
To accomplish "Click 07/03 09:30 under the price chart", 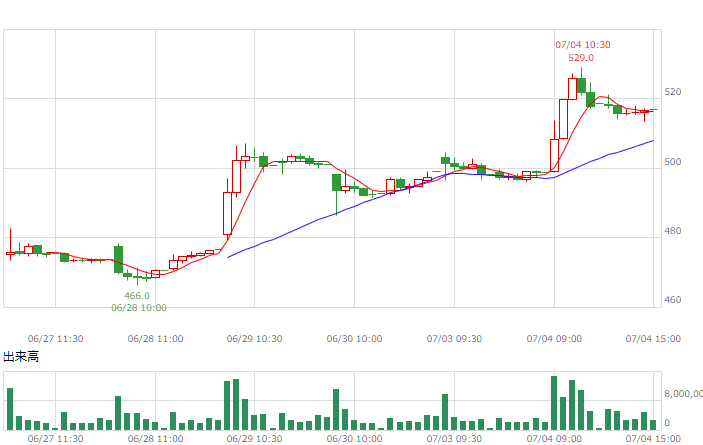I will [454, 339].
